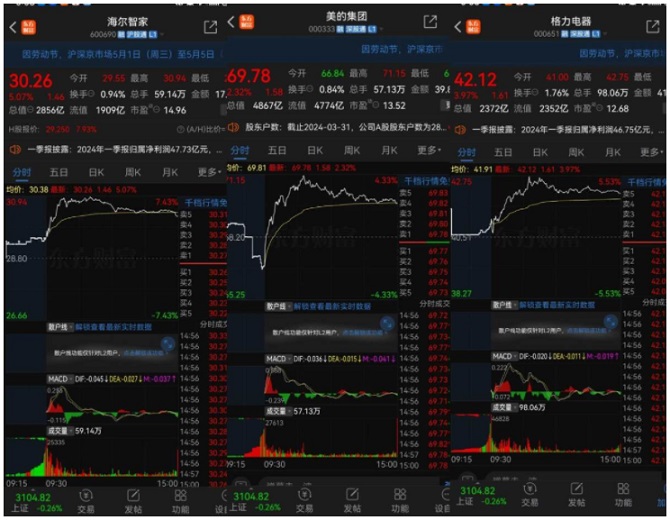The width and height of the screenshot is (670, 520).
Task: Open 千档行情 label in 海尔智家 order book
Action: pos(205,203)
